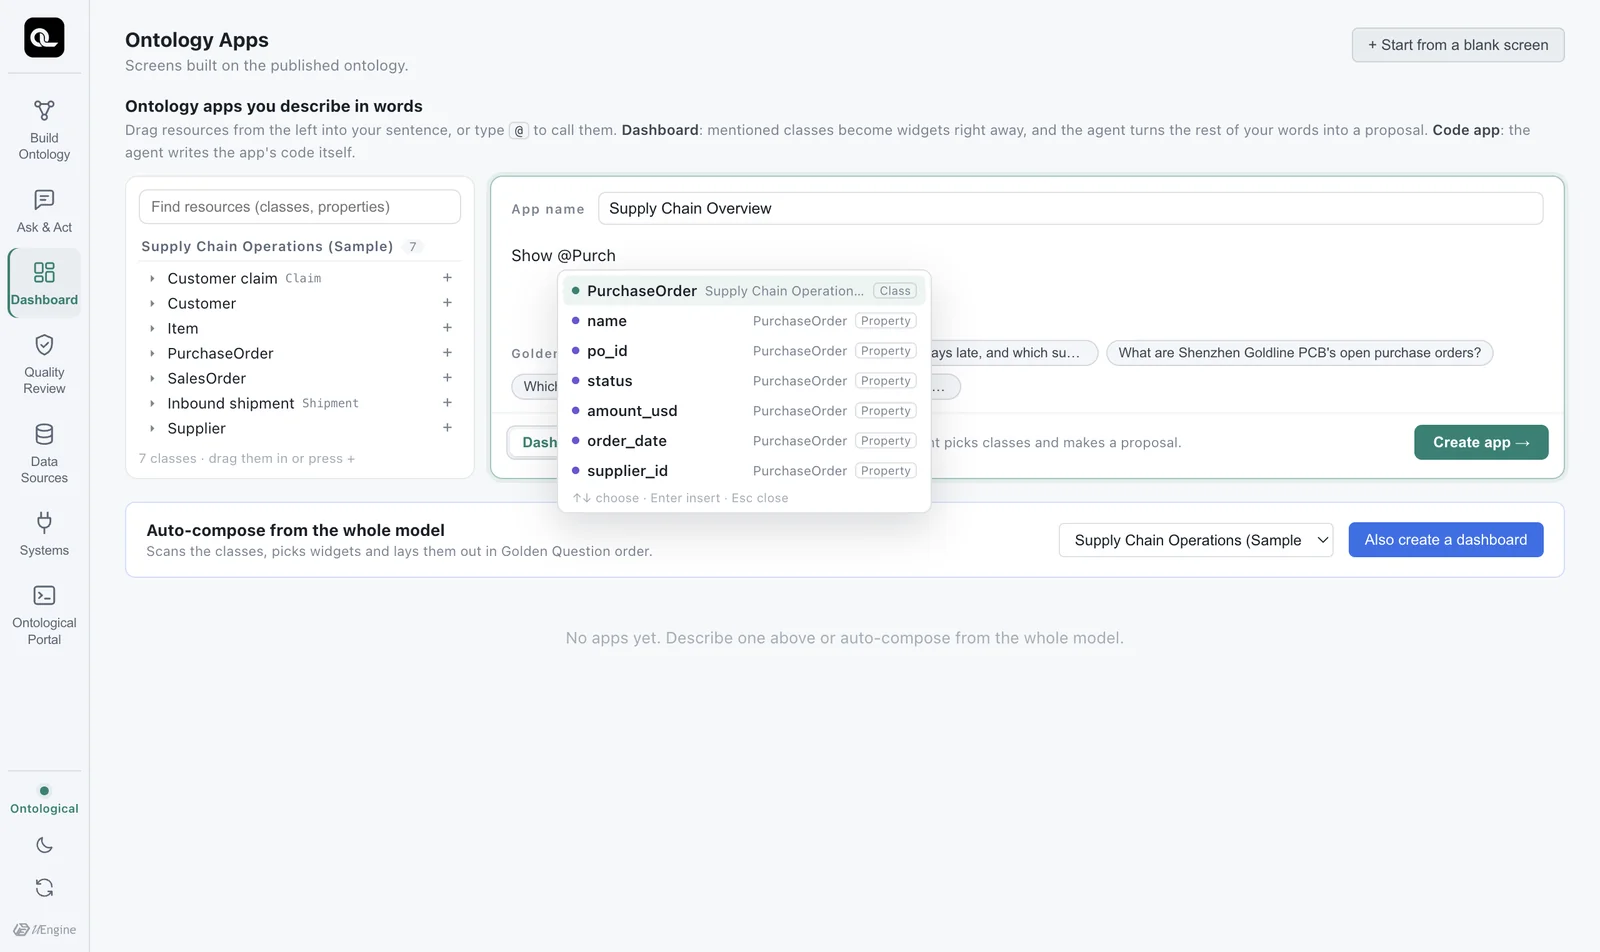1600x952 pixels.
Task: Select order_date property suggestion
Action: pos(744,441)
